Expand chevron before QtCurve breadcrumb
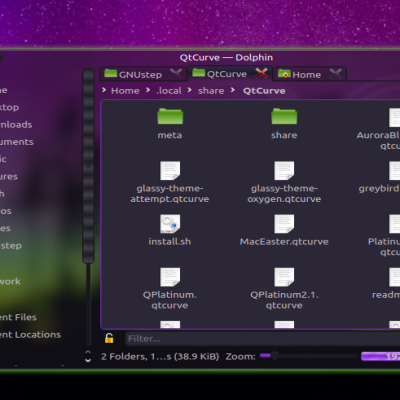400x400 pixels. click(x=233, y=90)
